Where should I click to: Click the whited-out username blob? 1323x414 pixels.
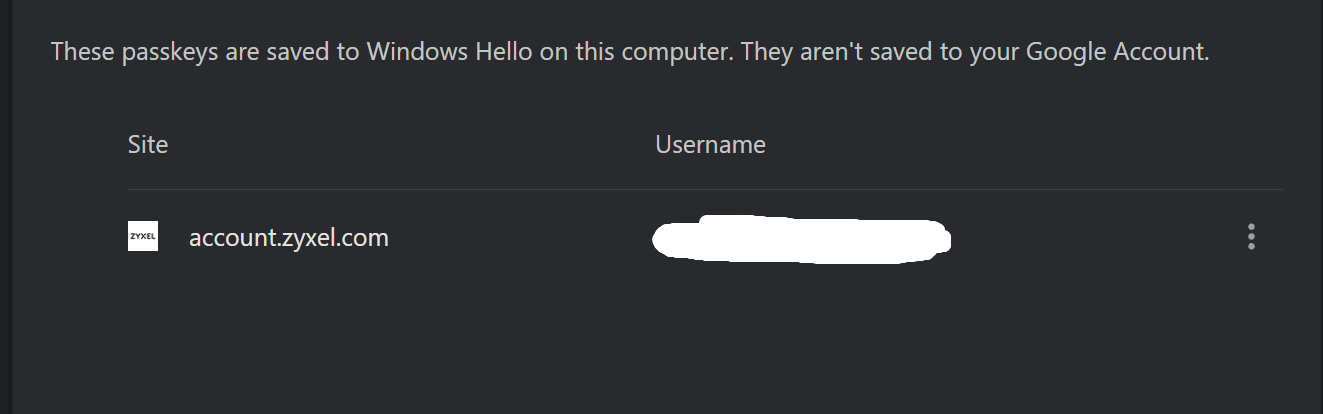[801, 239]
